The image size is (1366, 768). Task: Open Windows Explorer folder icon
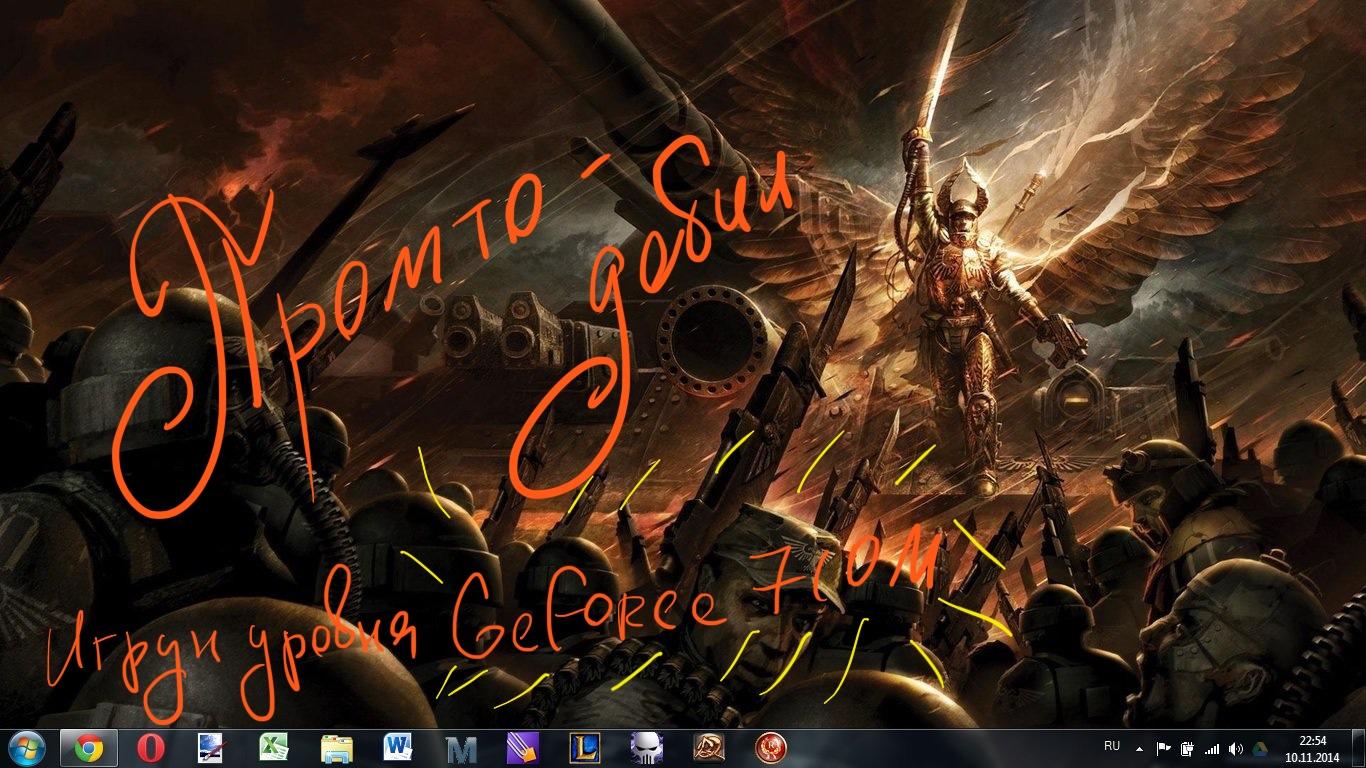tap(336, 748)
